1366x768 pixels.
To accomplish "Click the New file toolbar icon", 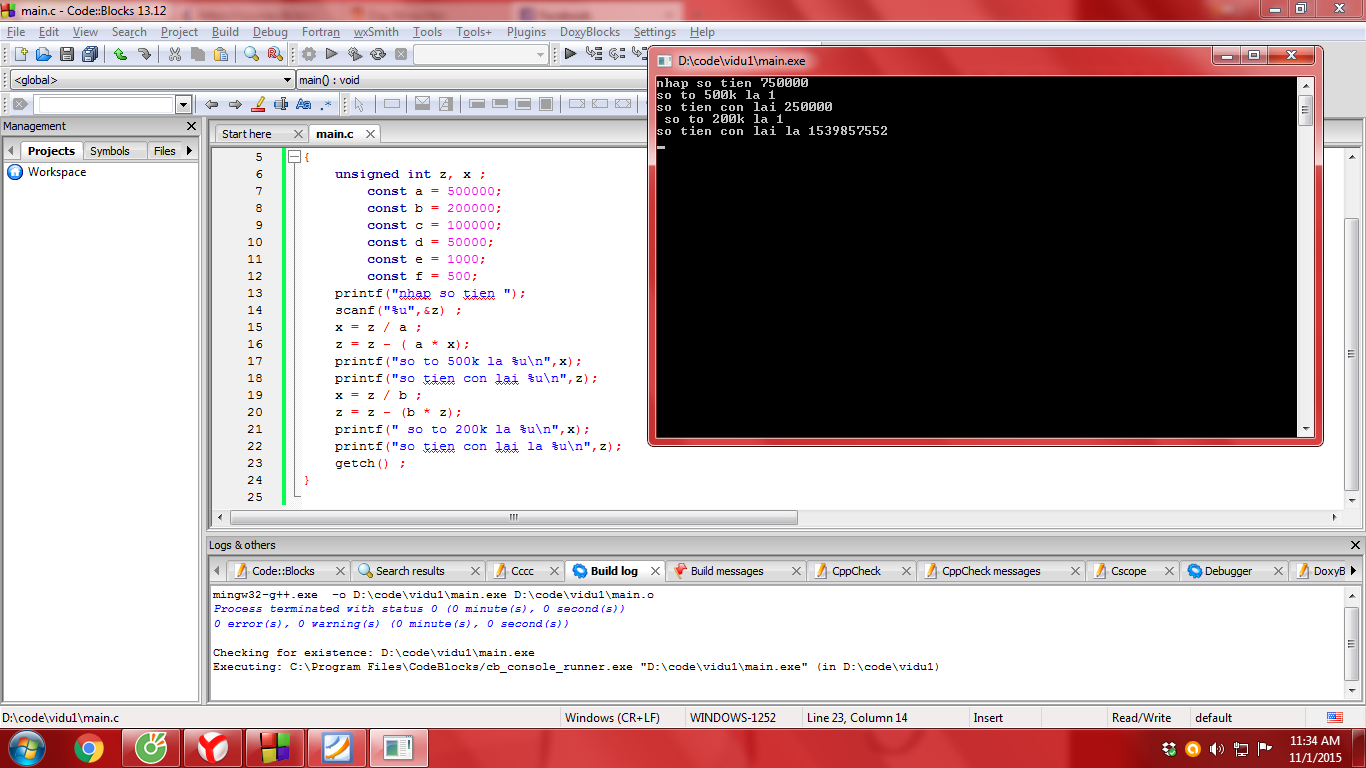I will coord(19,54).
